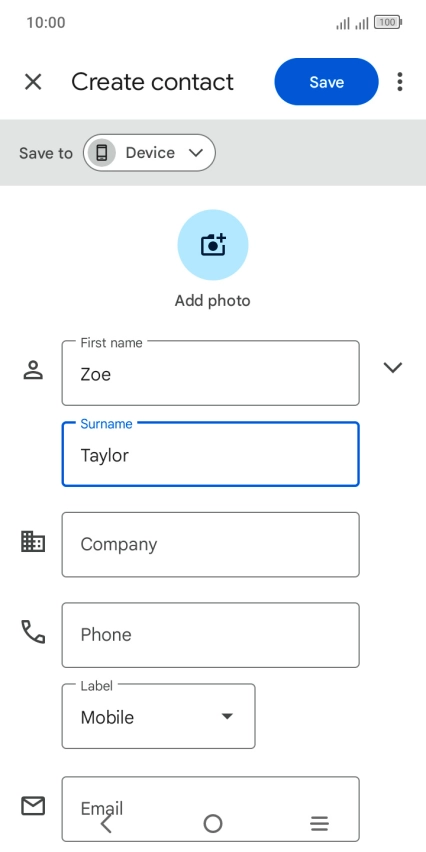This screenshot has height=852, width=426.
Task: Open the three-dot overflow menu
Action: [x=400, y=82]
